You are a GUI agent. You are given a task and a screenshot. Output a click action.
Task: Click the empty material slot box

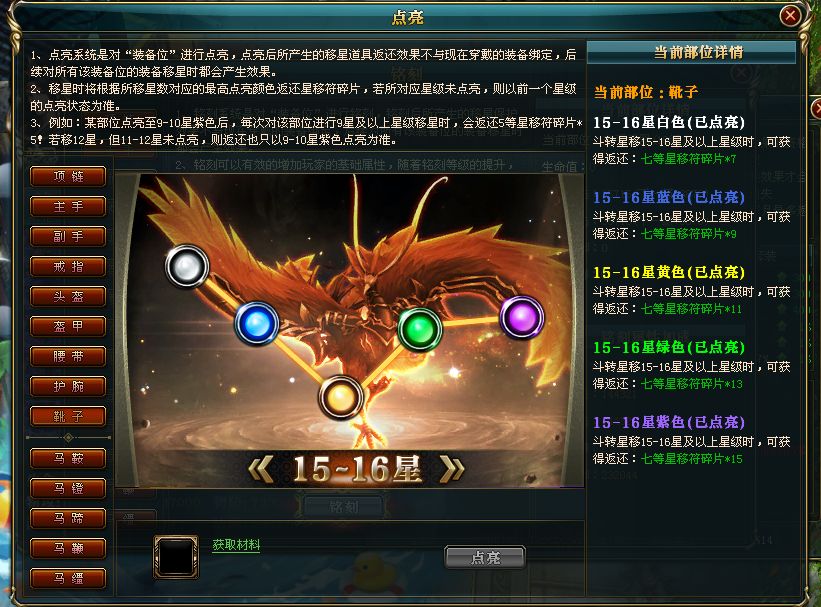[x=176, y=557]
